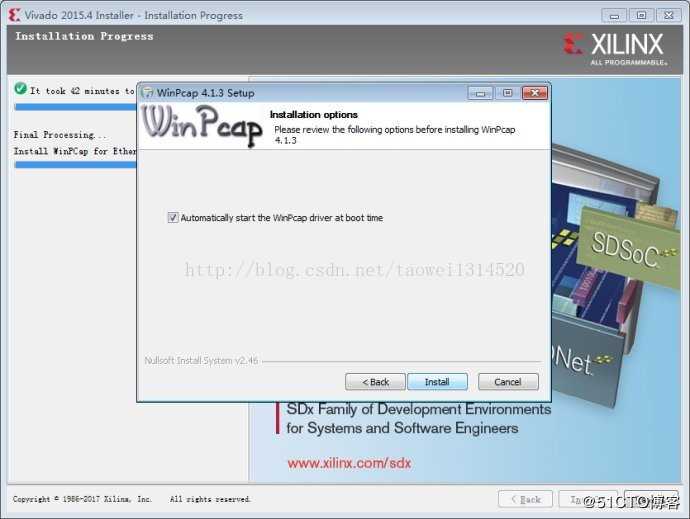
Task: Cancel the WinPcap Setup dialog
Action: tap(508, 382)
